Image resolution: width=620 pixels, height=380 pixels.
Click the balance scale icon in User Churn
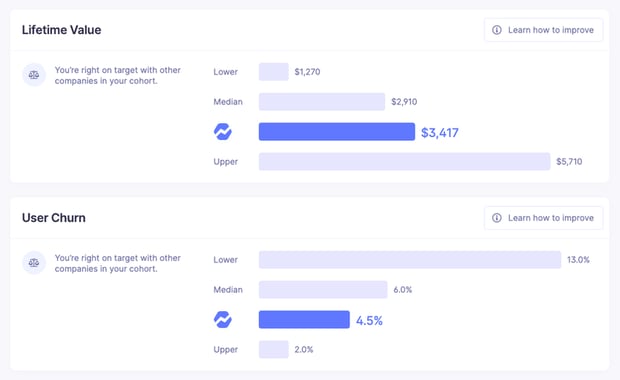point(34,263)
